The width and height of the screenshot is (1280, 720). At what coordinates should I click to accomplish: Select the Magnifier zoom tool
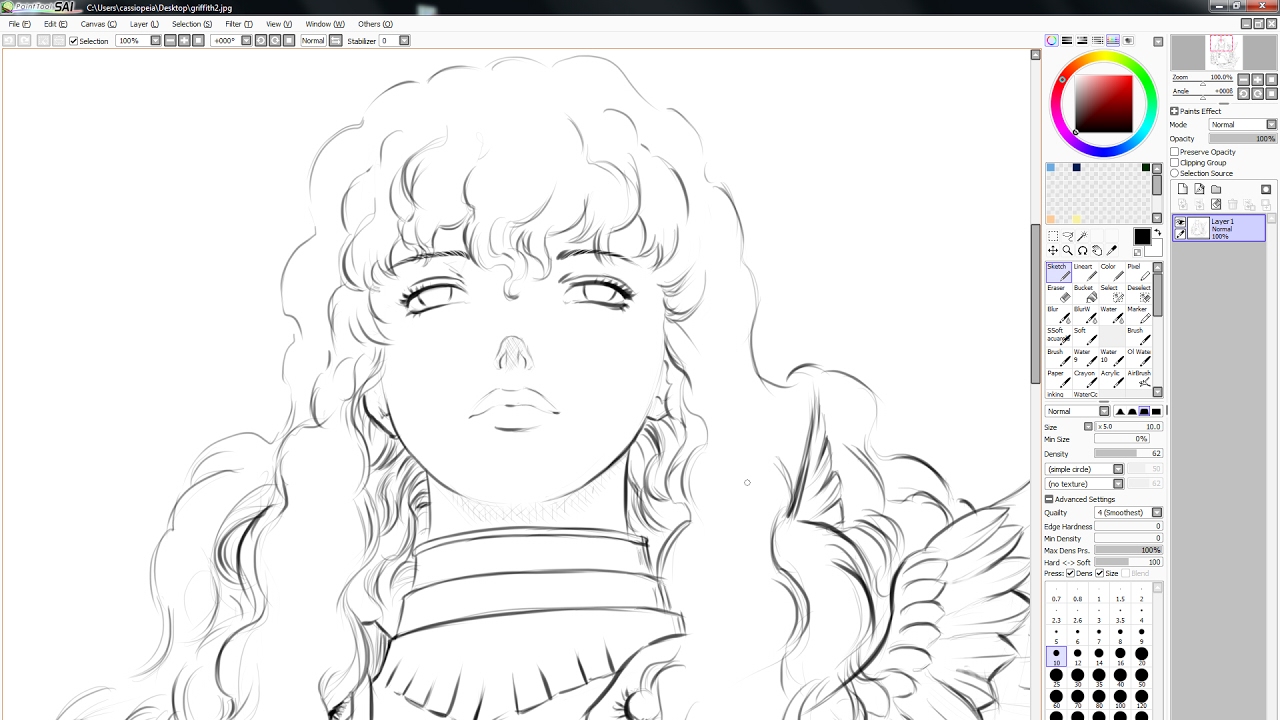1066,250
